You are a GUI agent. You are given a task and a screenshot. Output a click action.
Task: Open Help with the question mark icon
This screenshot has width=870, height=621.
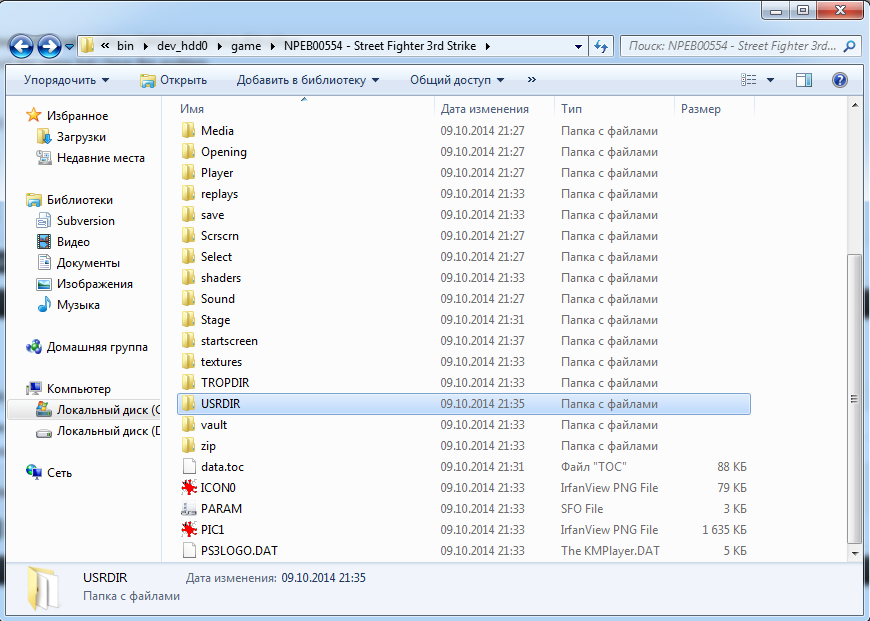click(839, 80)
